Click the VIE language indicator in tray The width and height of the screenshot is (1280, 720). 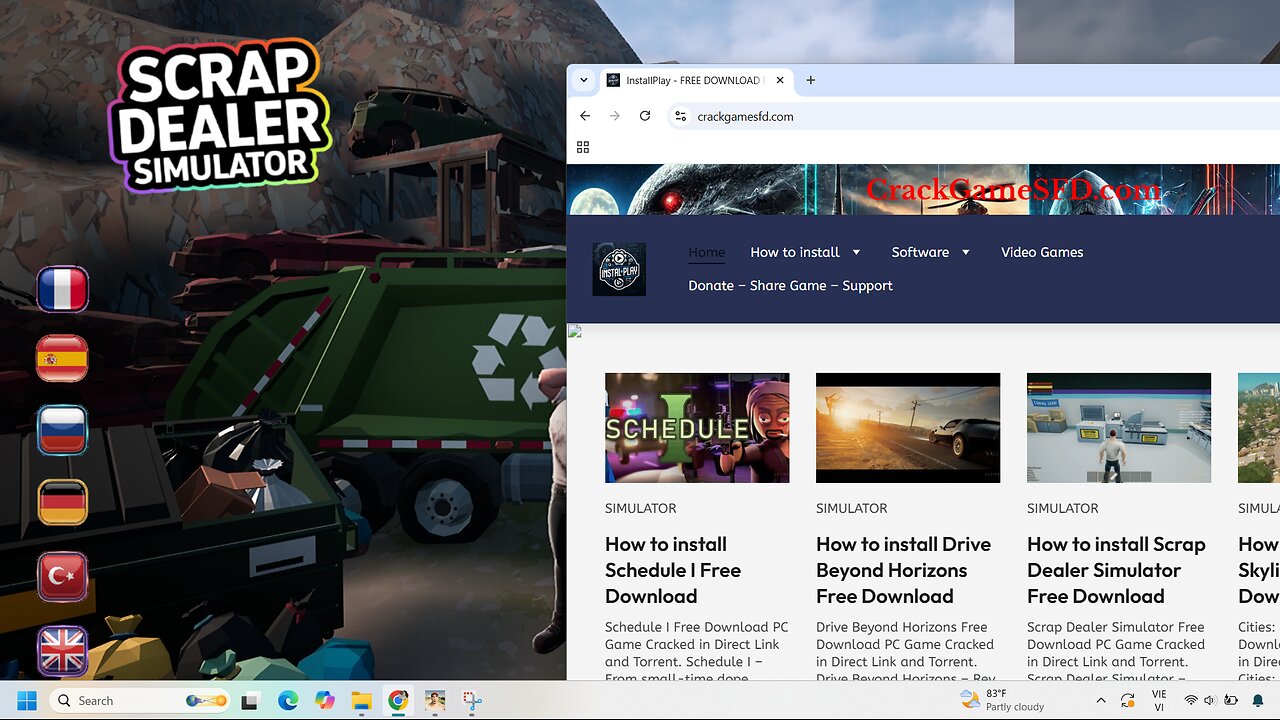point(1159,700)
